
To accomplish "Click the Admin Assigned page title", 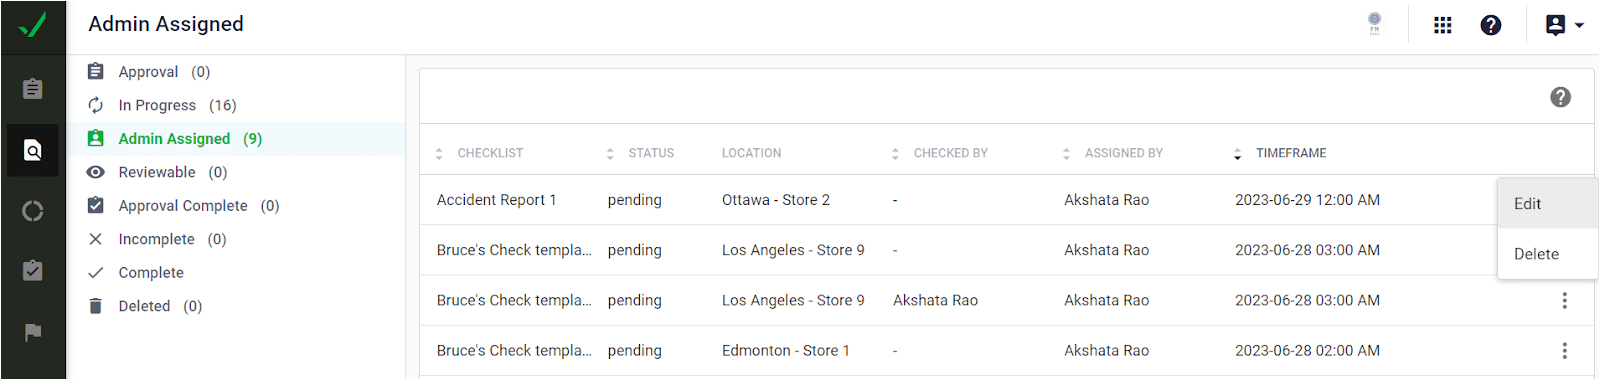I will [x=166, y=24].
